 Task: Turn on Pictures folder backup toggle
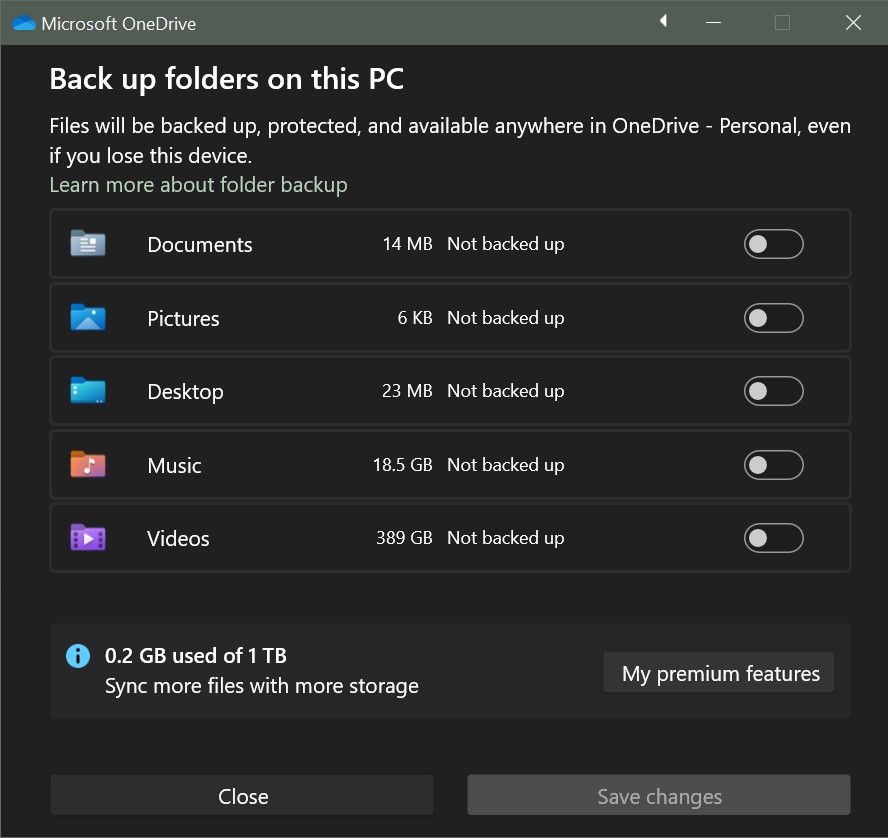point(773,318)
